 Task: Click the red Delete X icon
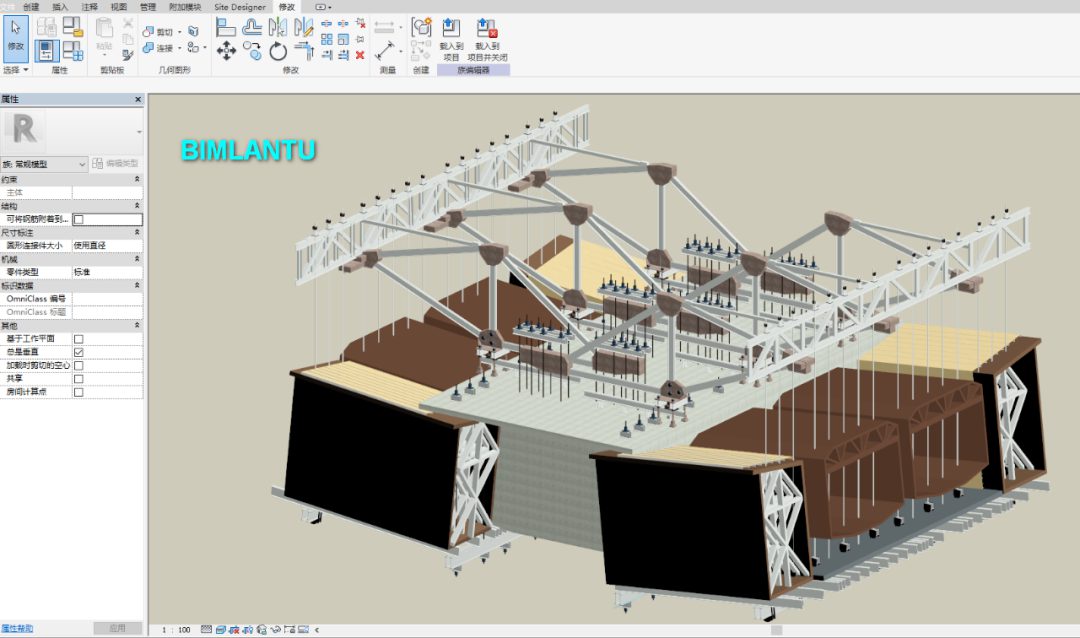(x=360, y=54)
